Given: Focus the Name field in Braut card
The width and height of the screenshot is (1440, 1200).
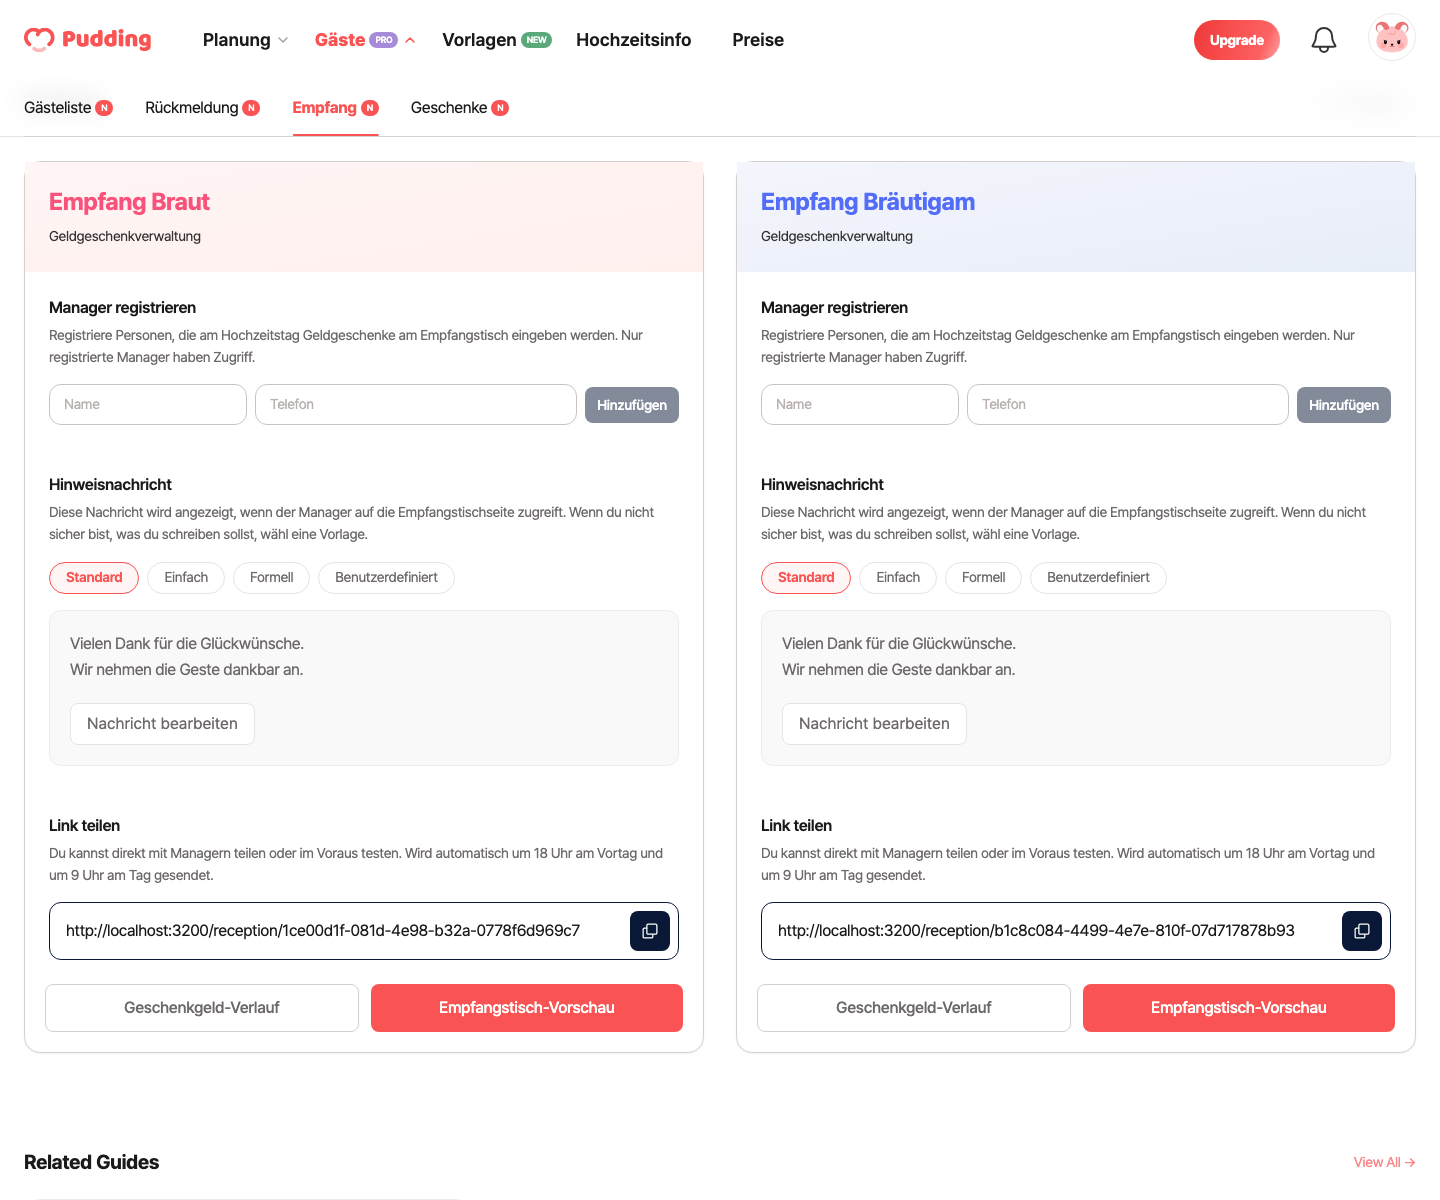Looking at the screenshot, I should point(148,405).
